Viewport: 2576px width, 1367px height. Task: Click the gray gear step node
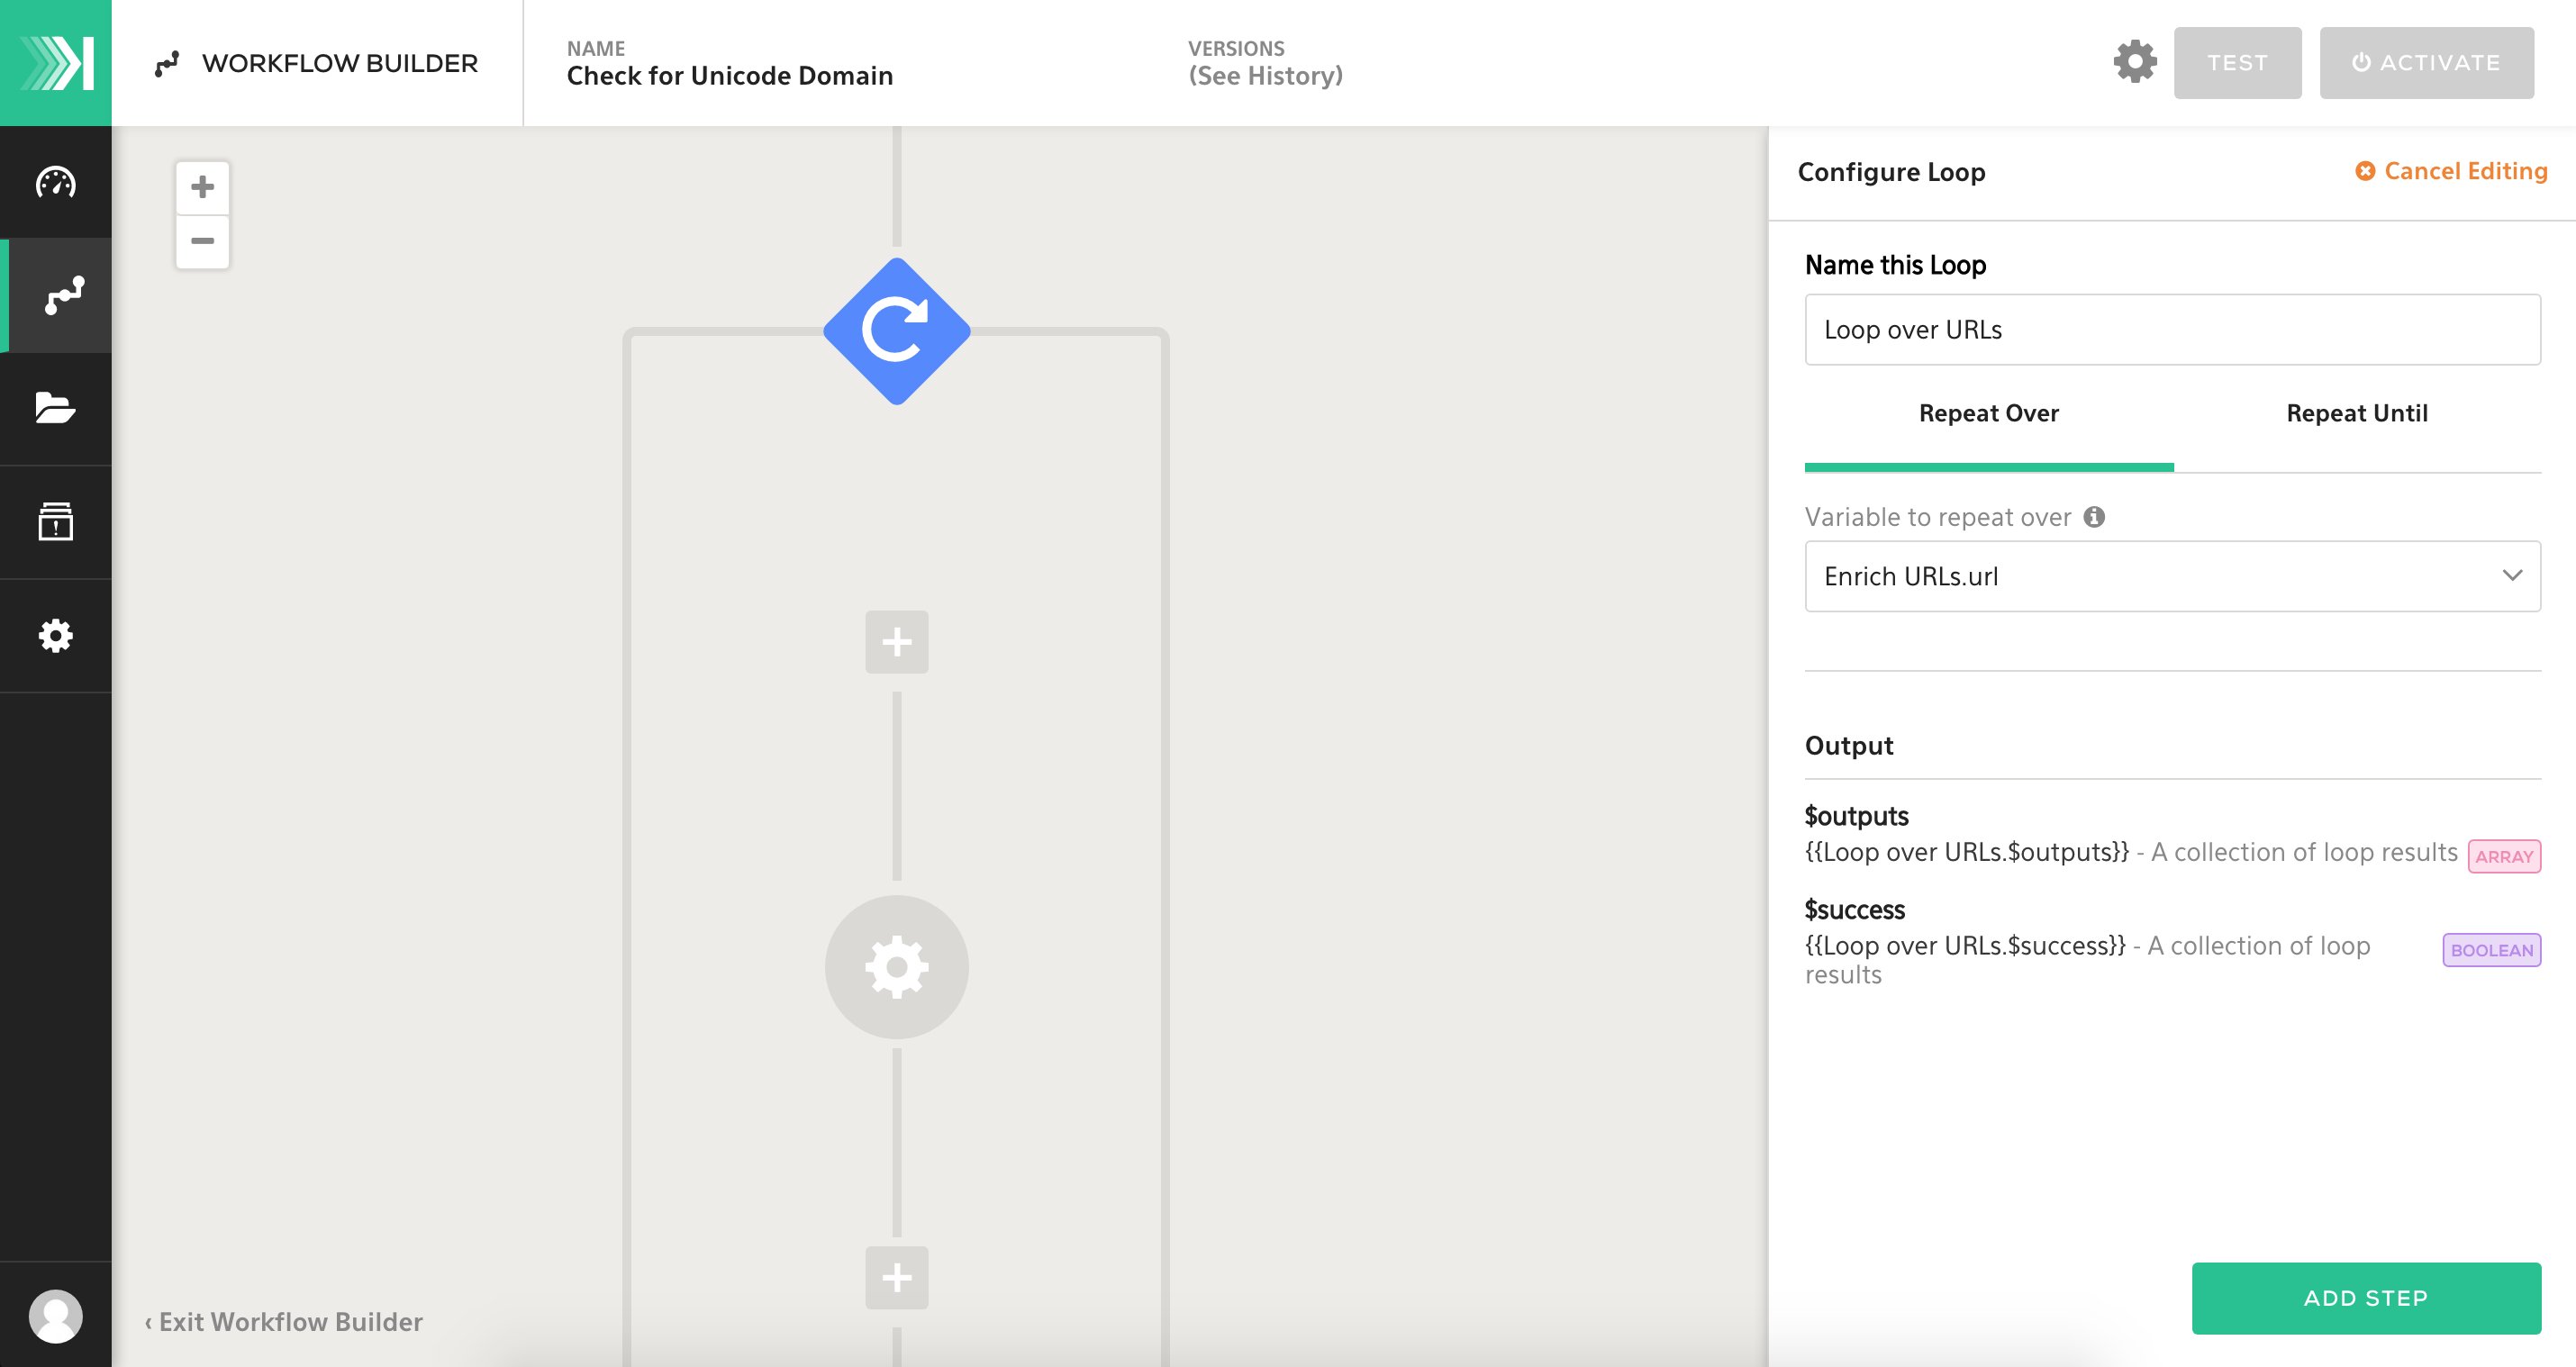coord(896,966)
